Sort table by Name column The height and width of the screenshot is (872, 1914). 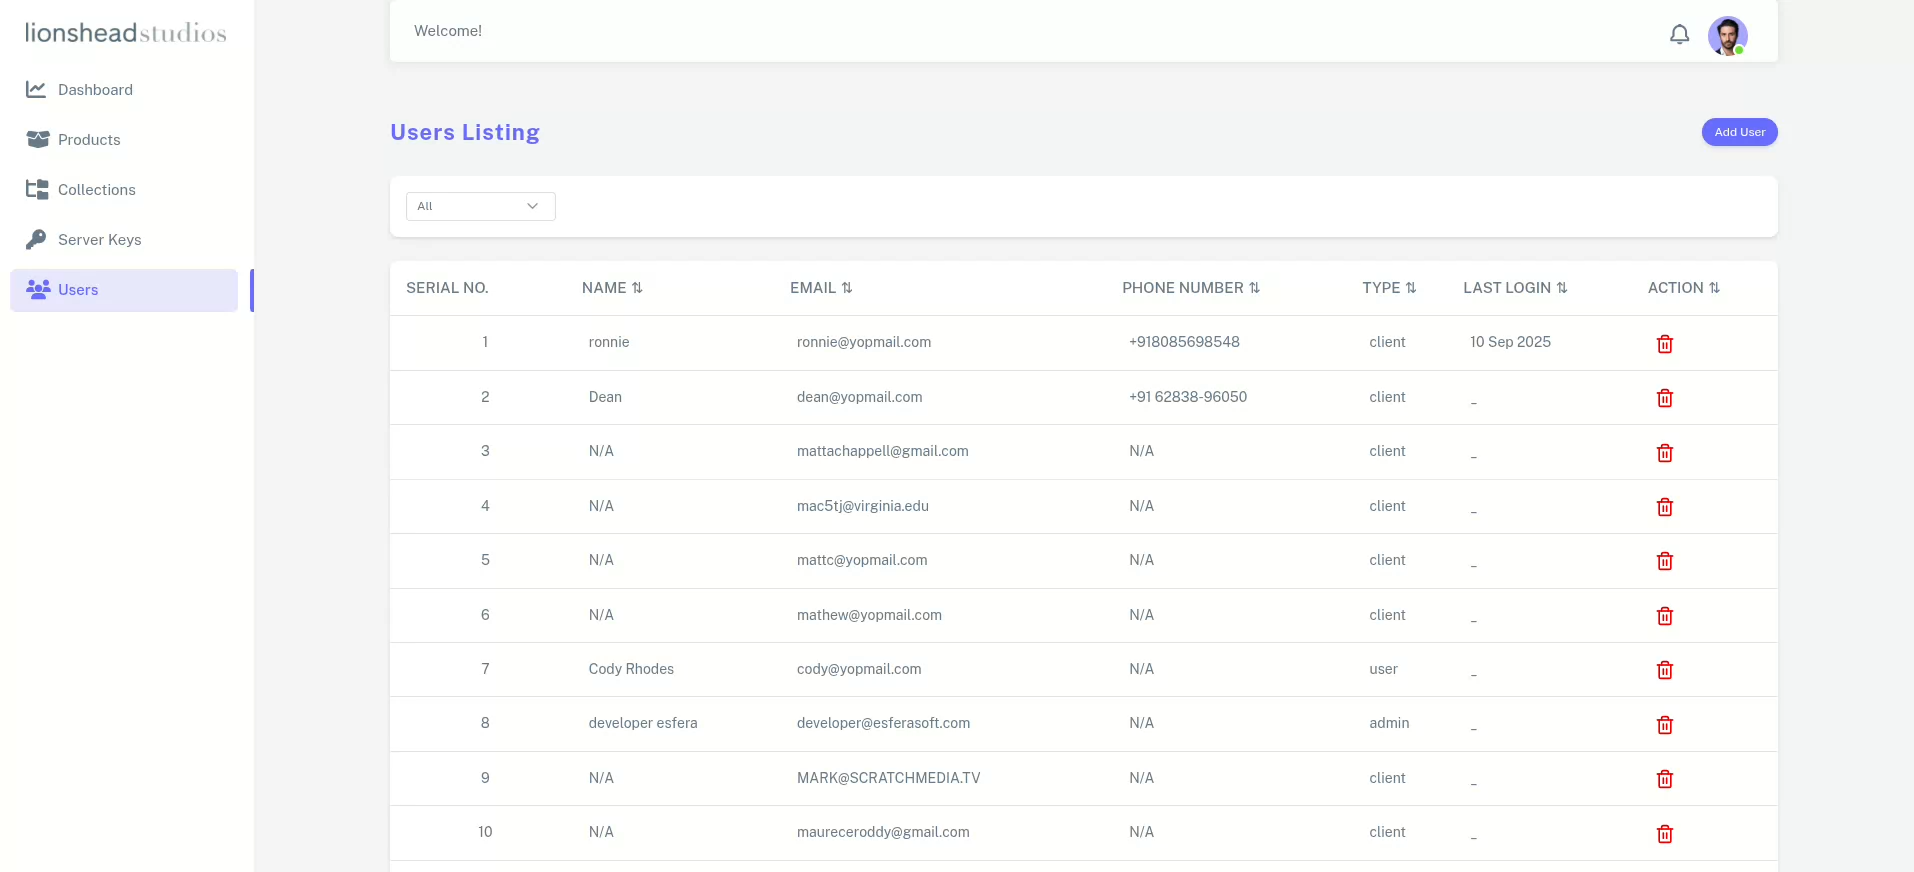click(x=612, y=288)
